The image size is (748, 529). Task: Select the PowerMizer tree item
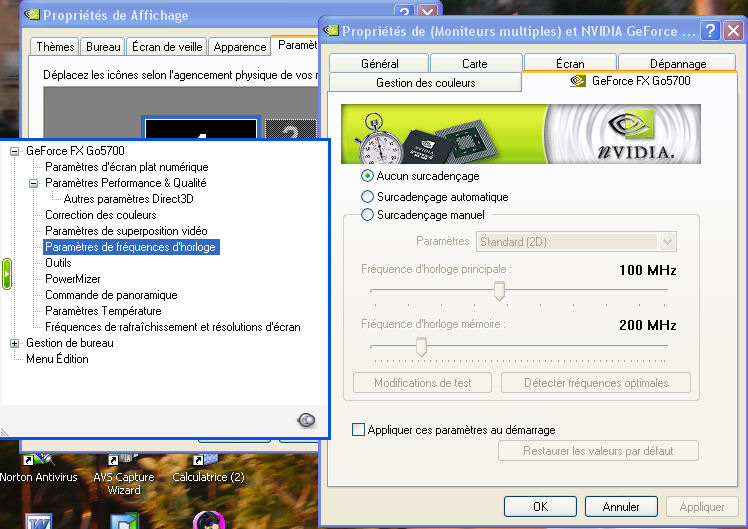[73, 279]
